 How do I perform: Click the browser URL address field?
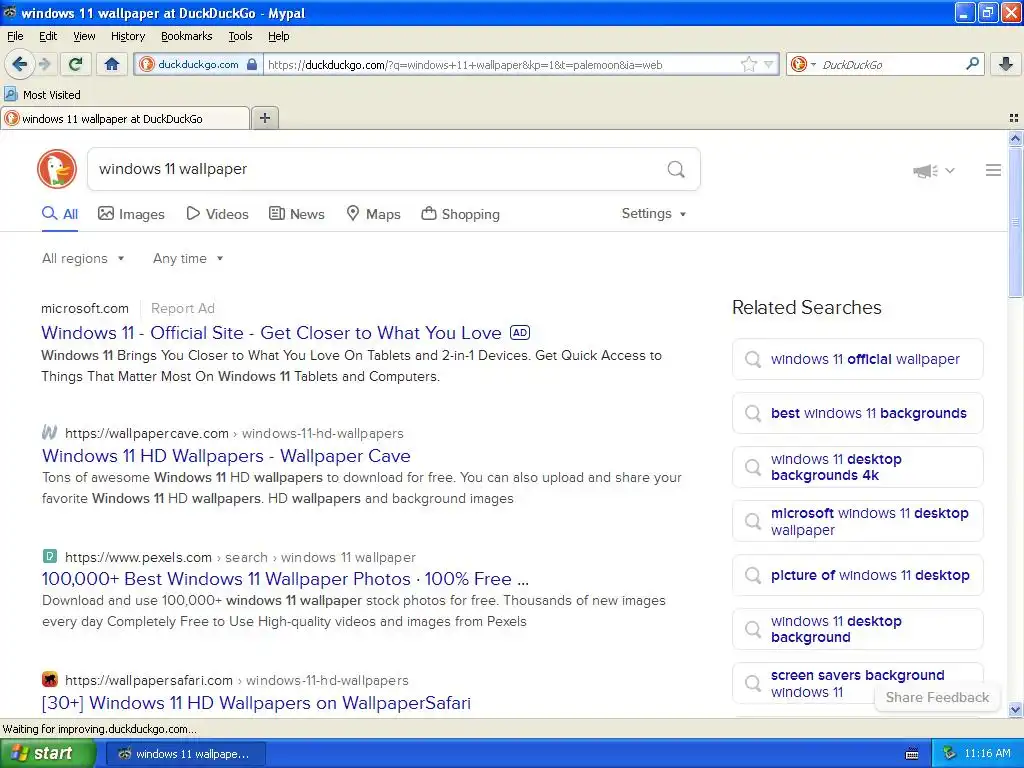[500, 64]
